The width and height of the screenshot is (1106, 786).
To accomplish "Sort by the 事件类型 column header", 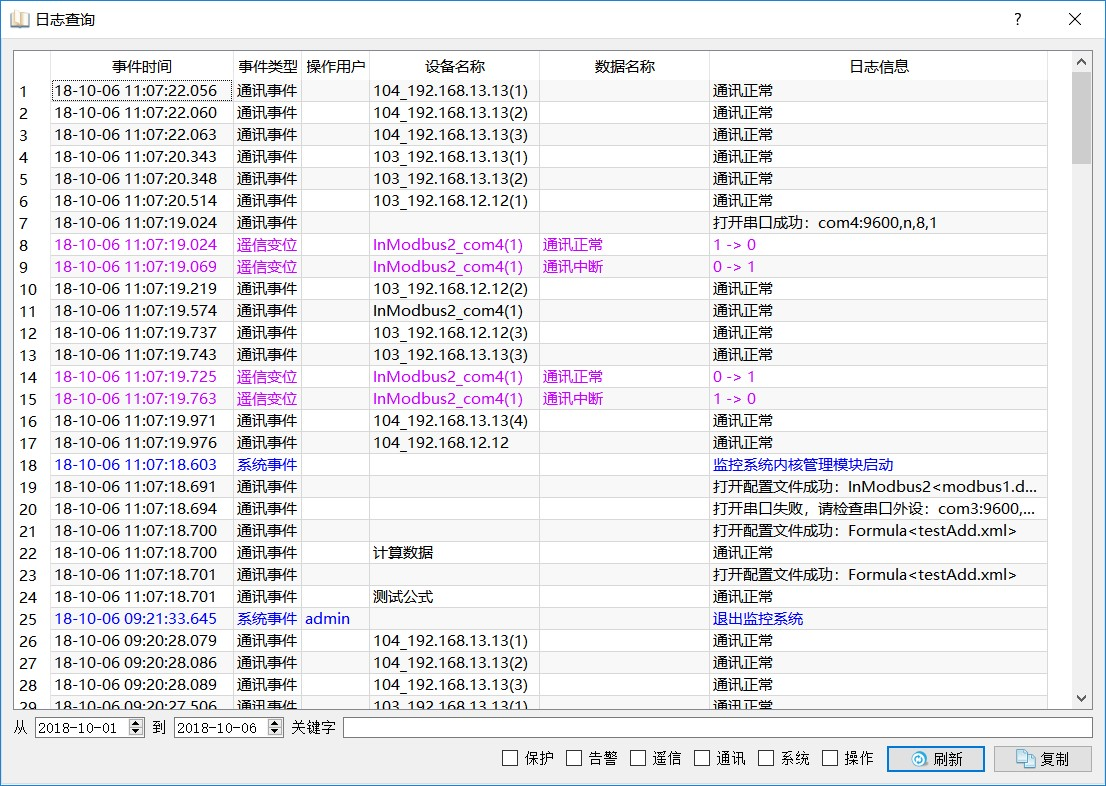I will (267, 67).
